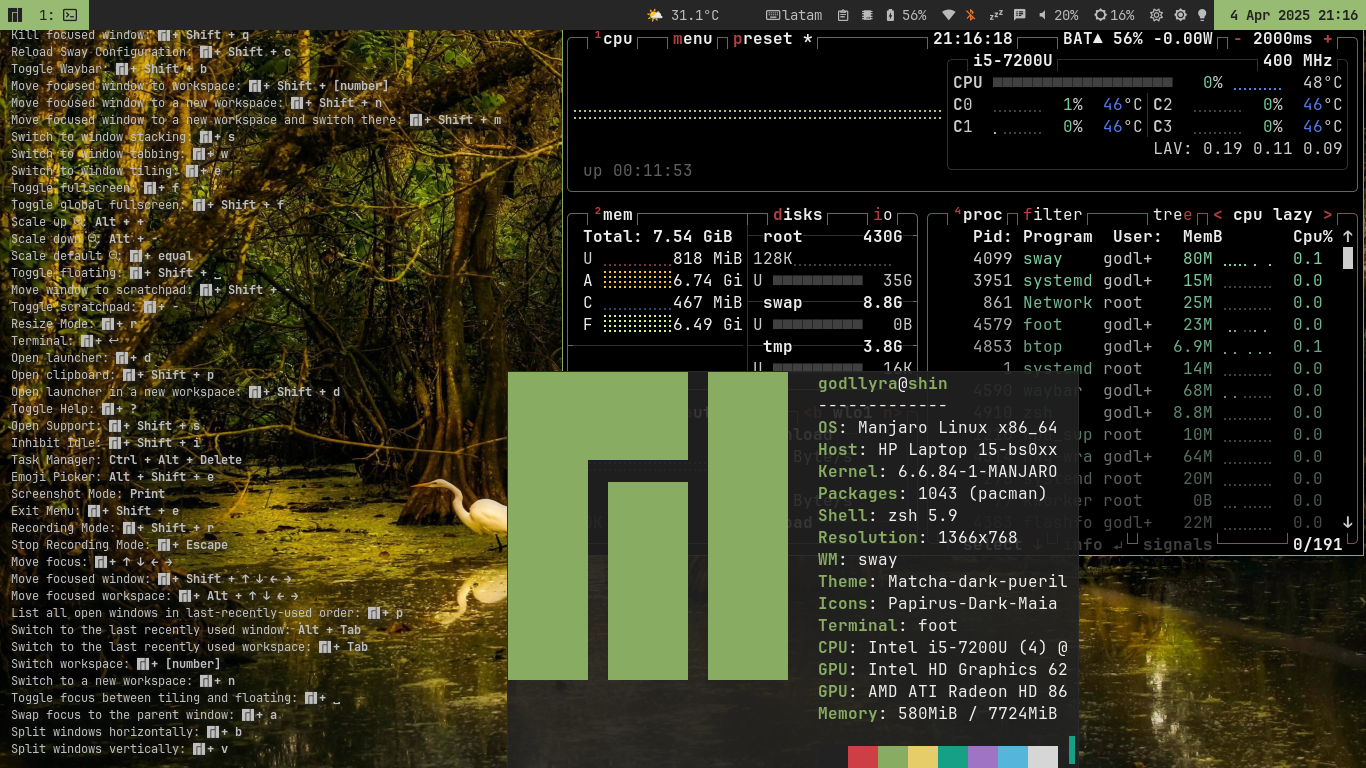
Task: Toggle tree view in btop proc panel
Action: [x=1173, y=214]
